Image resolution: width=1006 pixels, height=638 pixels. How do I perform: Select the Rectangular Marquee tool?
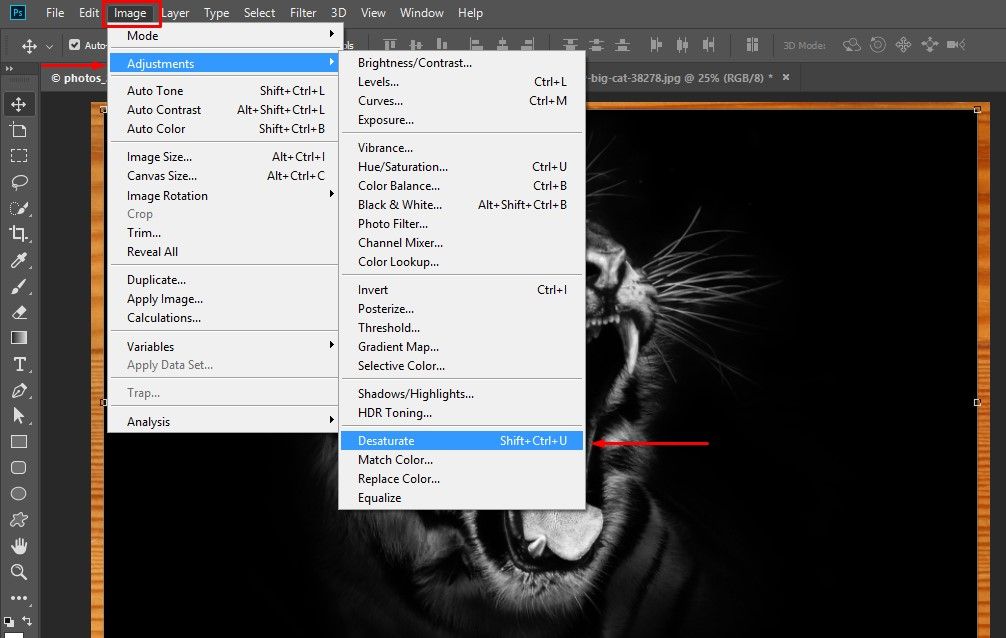pyautogui.click(x=19, y=156)
